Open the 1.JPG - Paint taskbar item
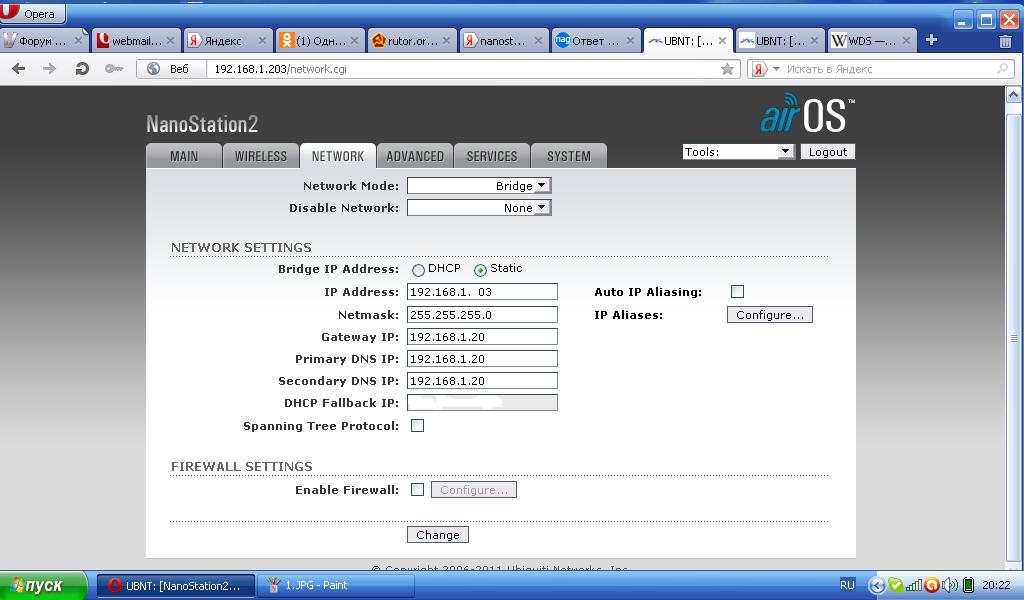 click(336, 586)
